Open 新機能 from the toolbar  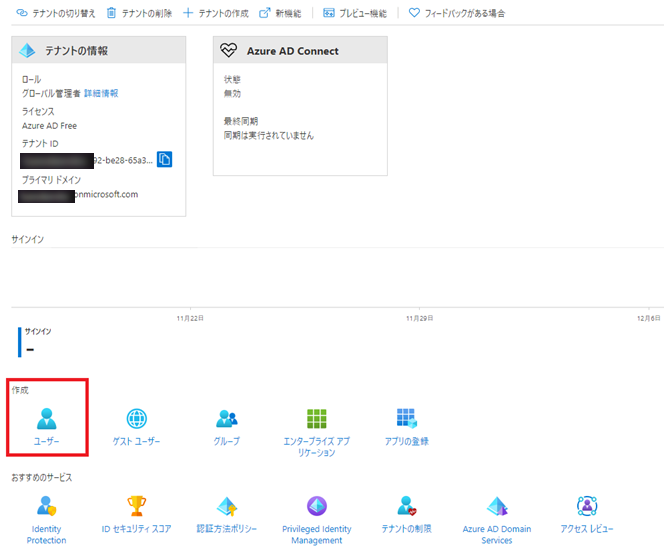[x=288, y=13]
